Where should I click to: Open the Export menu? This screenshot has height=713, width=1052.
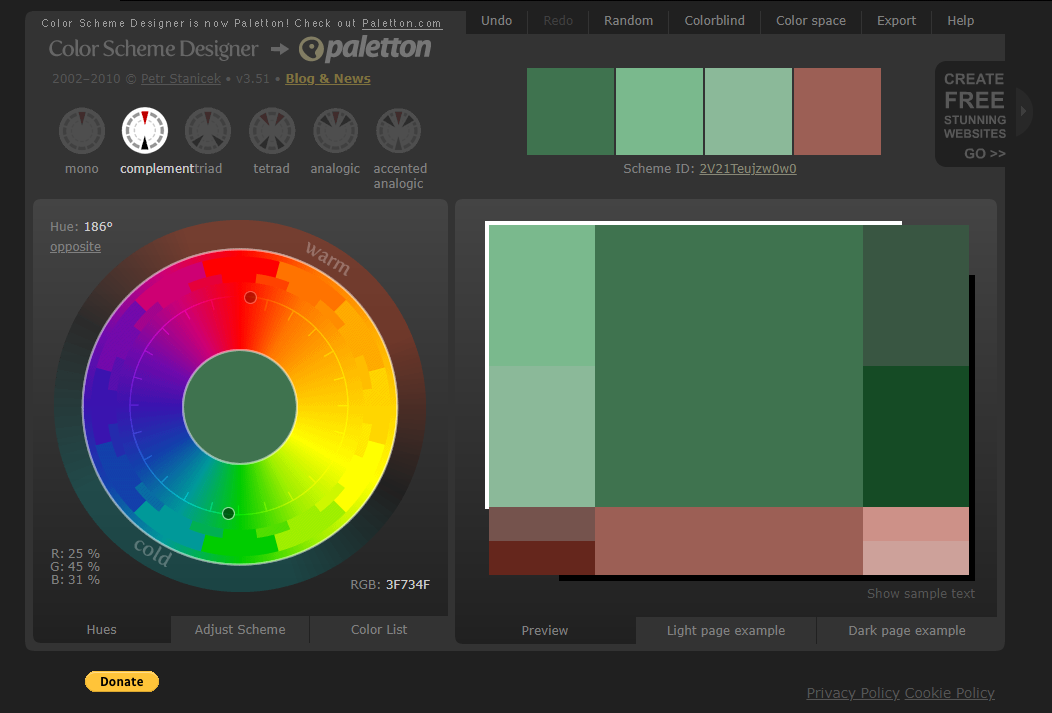tap(896, 21)
